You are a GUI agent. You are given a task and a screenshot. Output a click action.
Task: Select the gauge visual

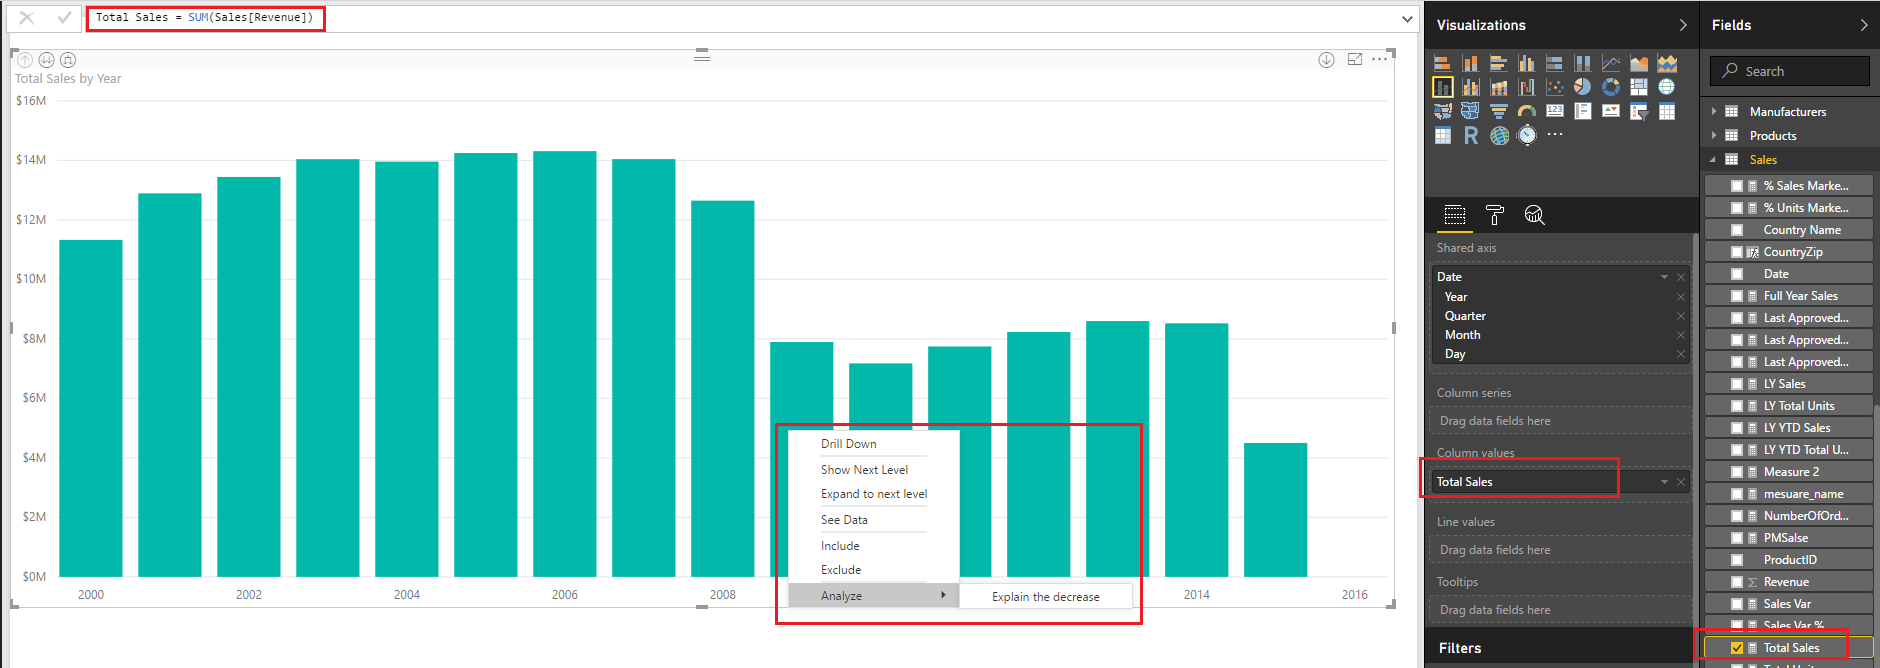(1527, 111)
